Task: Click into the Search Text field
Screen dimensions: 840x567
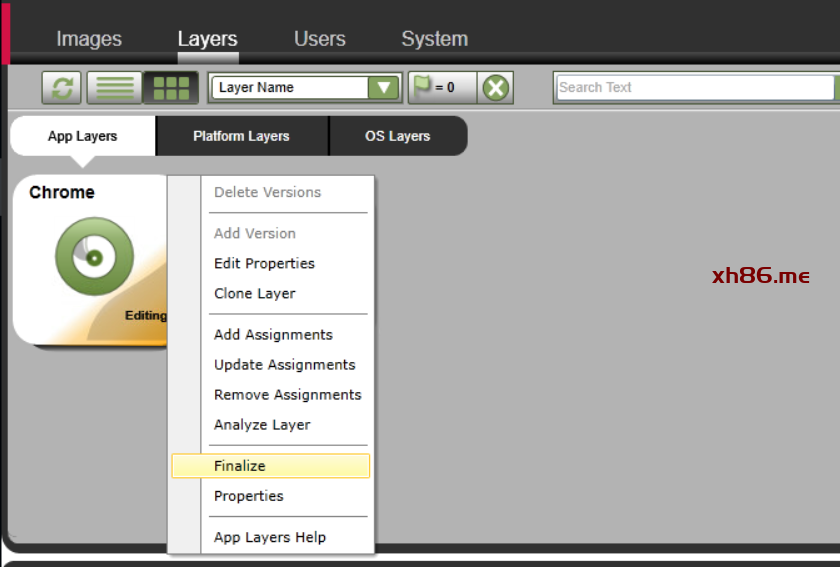Action: (694, 88)
